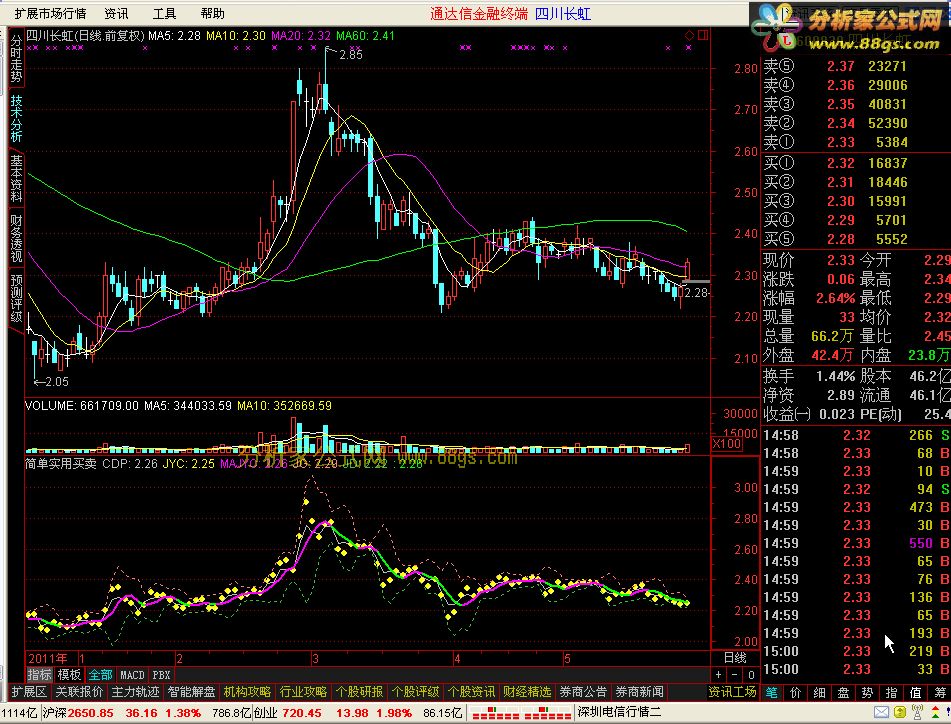Click the red diamond icon above chart
This screenshot has height=724, width=951.
pos(689,36)
